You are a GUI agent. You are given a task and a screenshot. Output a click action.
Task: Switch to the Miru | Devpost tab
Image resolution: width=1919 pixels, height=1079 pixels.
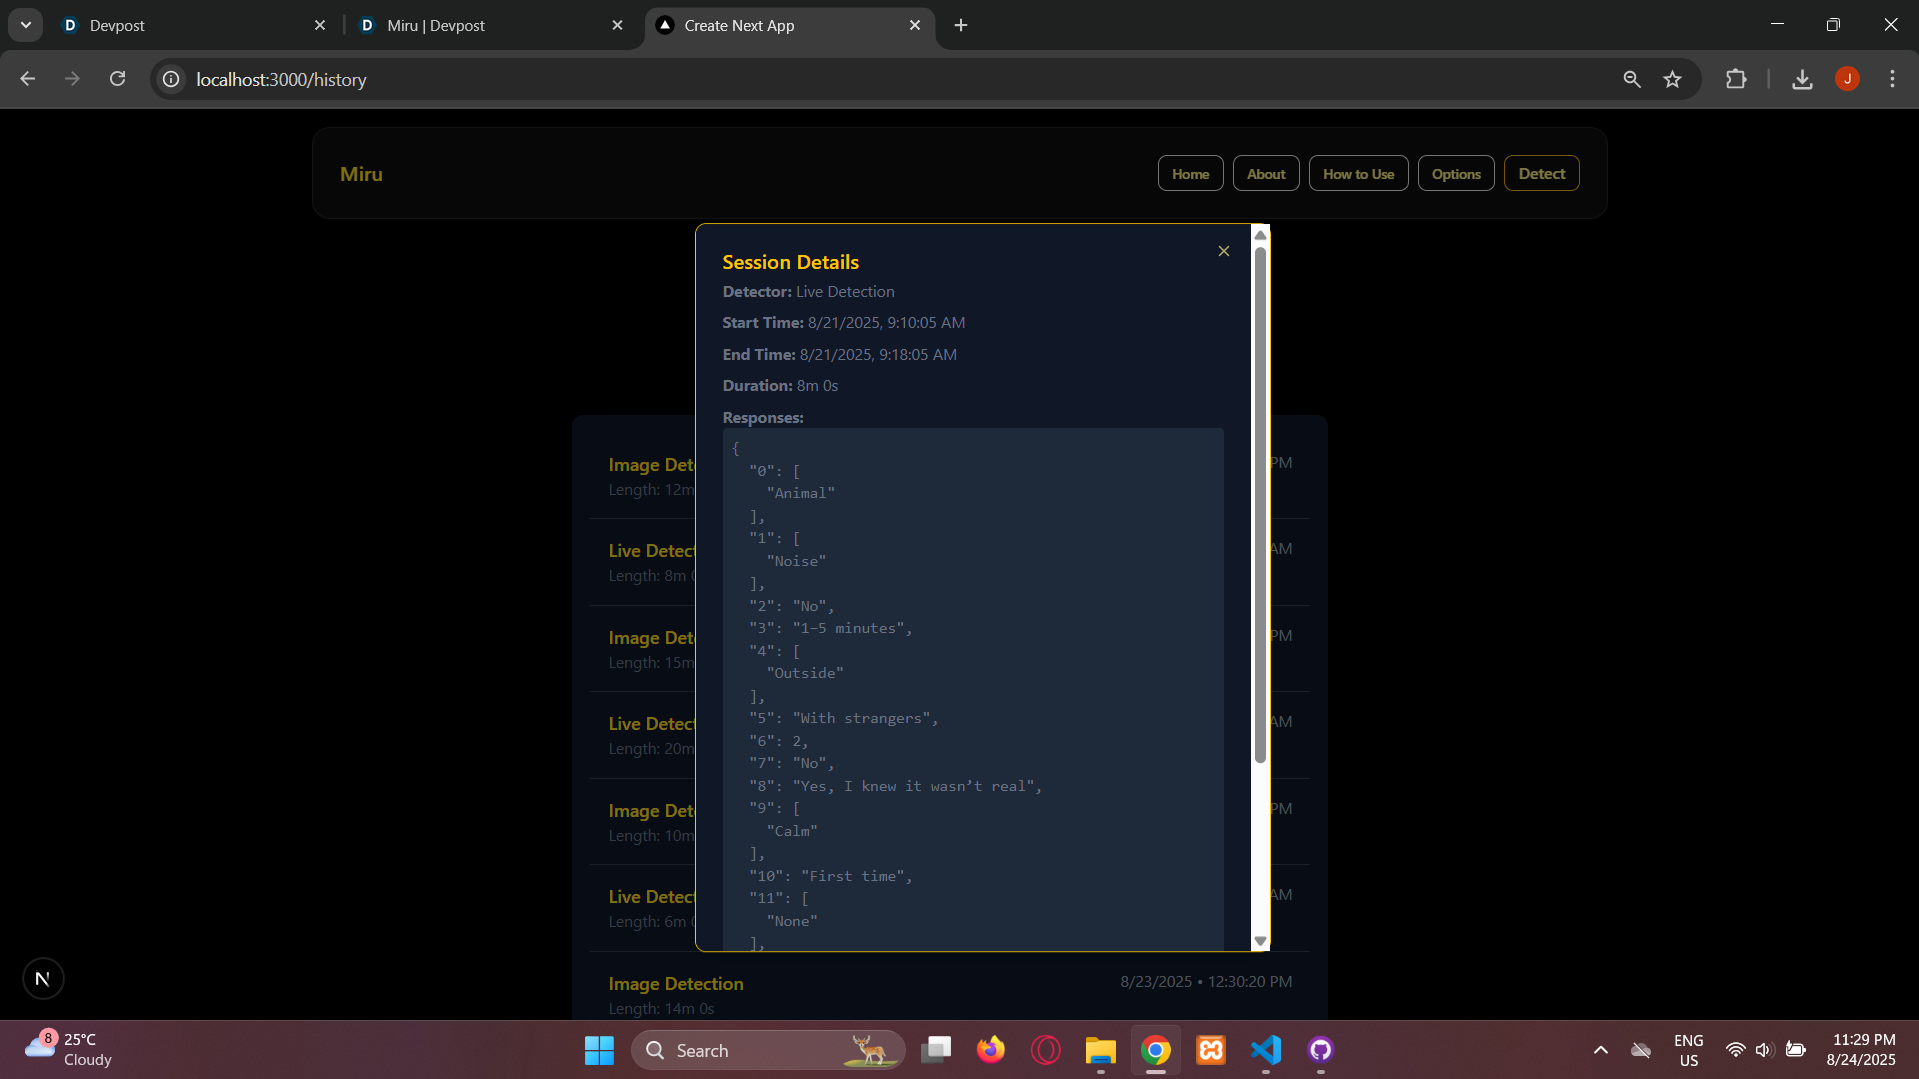pyautogui.click(x=490, y=25)
